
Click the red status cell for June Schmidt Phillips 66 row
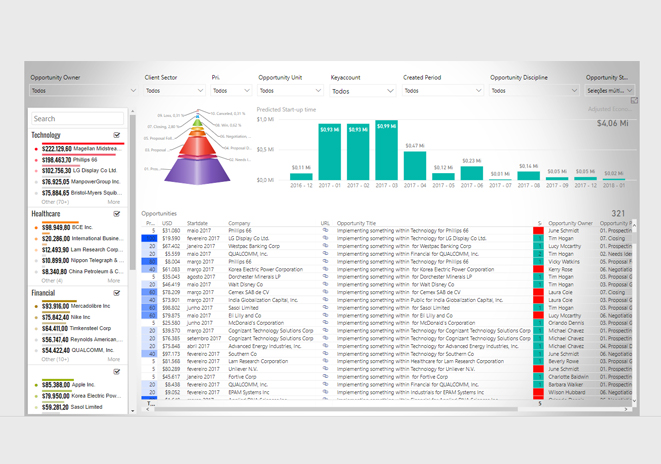(538, 231)
